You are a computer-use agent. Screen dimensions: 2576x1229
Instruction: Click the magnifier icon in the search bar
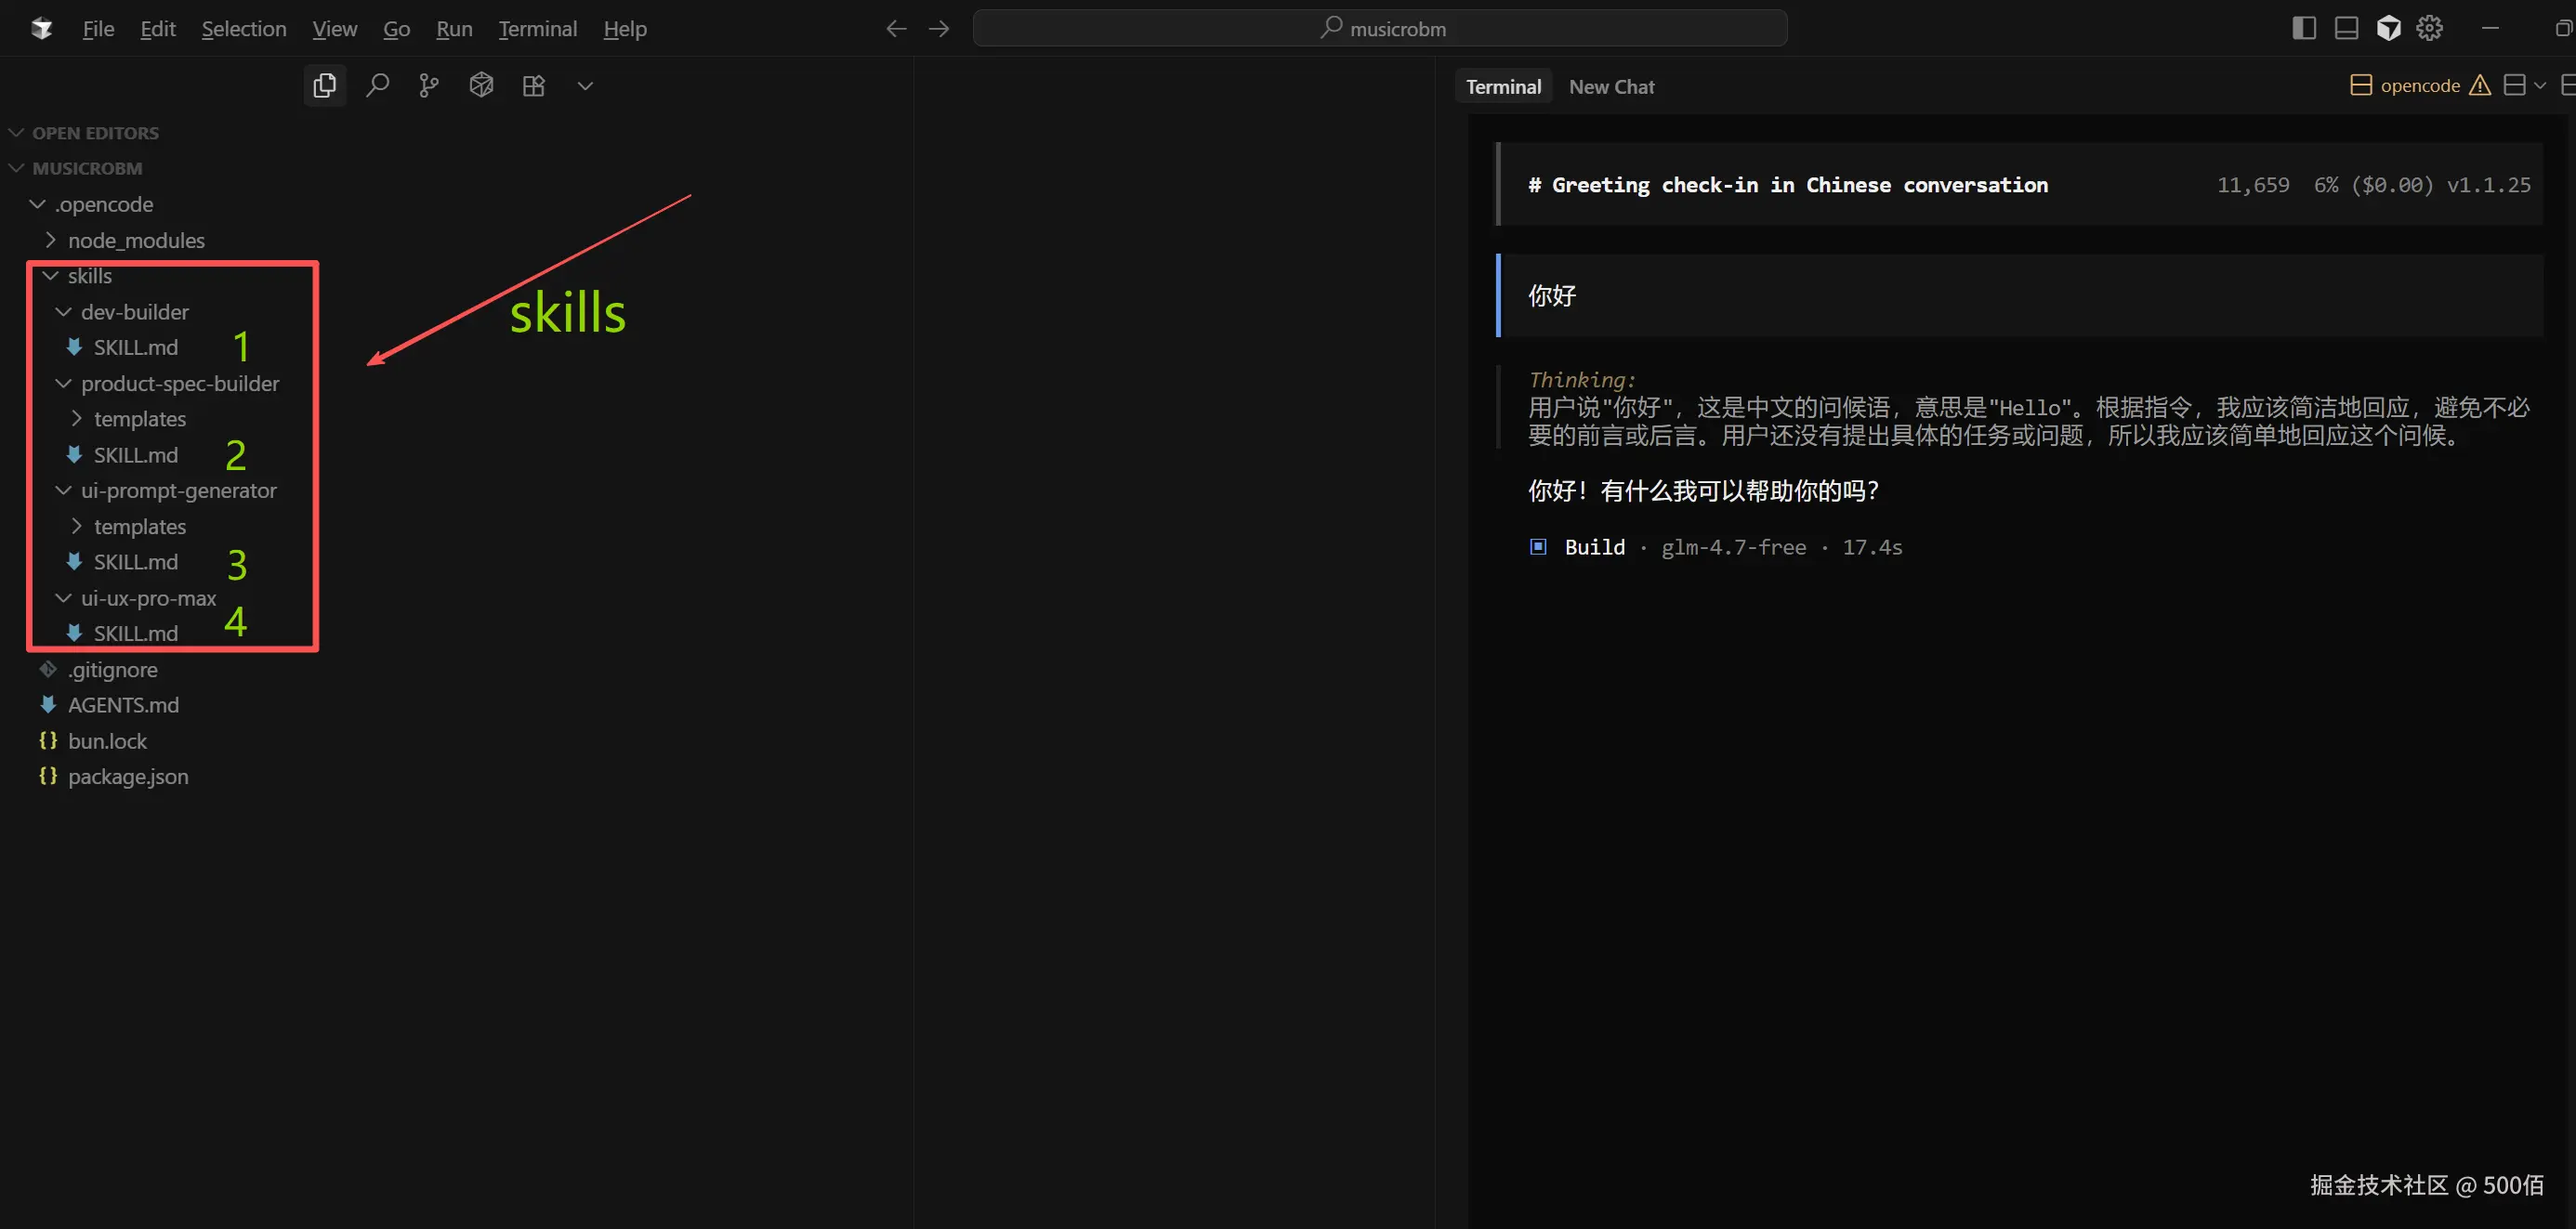click(1330, 28)
